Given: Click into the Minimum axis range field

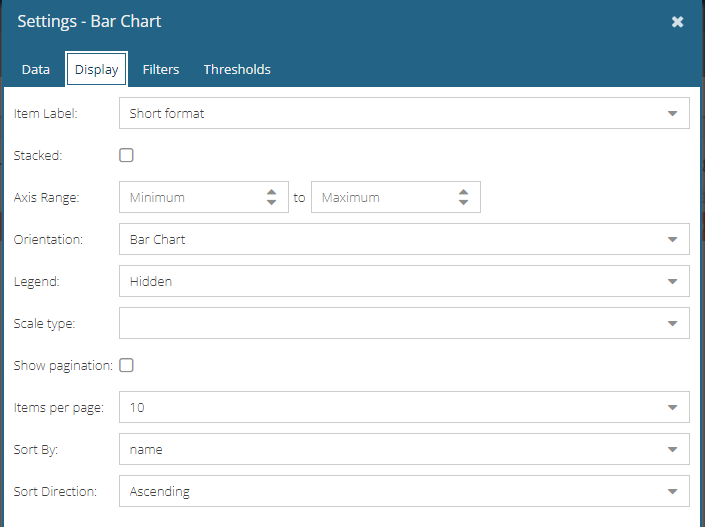Looking at the screenshot, I should [x=193, y=197].
